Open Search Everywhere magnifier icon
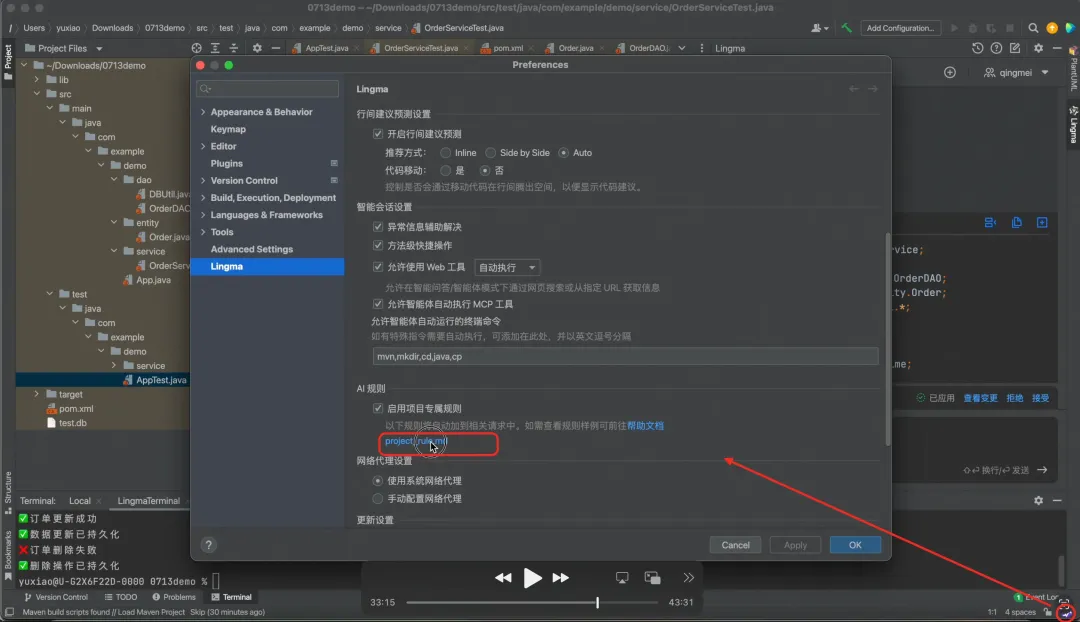 [x=1033, y=28]
